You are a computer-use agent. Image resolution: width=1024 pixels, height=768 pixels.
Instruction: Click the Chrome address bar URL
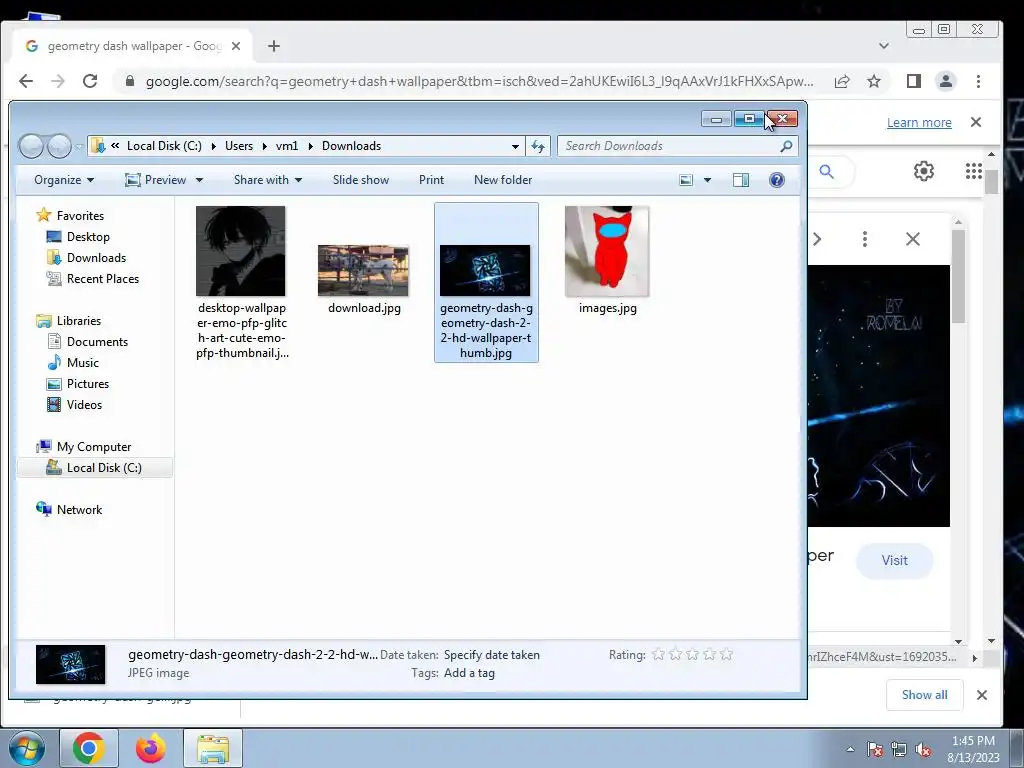(479, 81)
